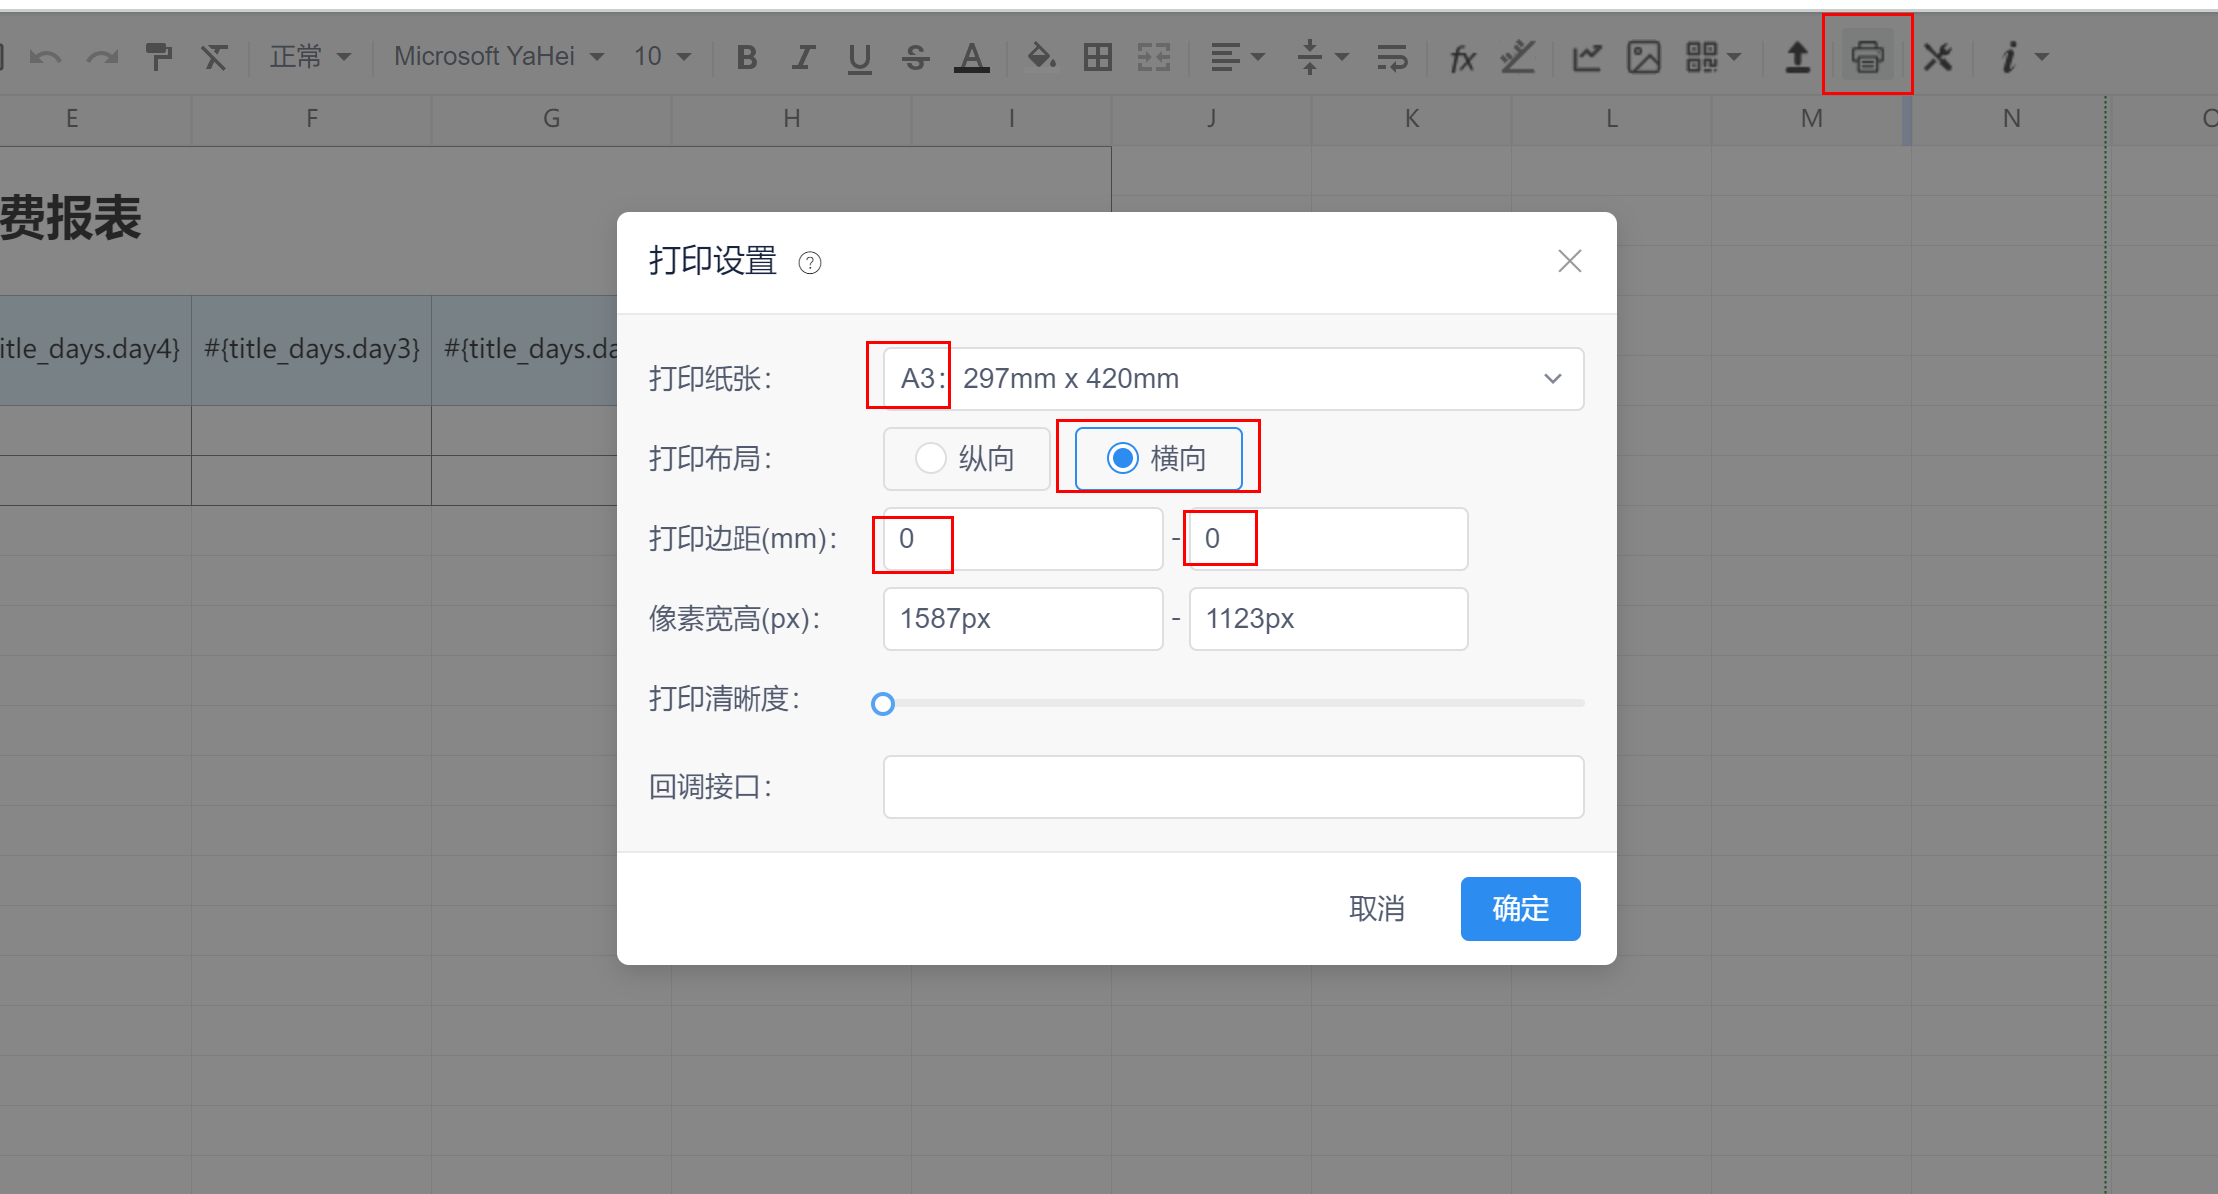Screen dimensions: 2218x1194
Task: Select column header K
Action: [1412, 119]
